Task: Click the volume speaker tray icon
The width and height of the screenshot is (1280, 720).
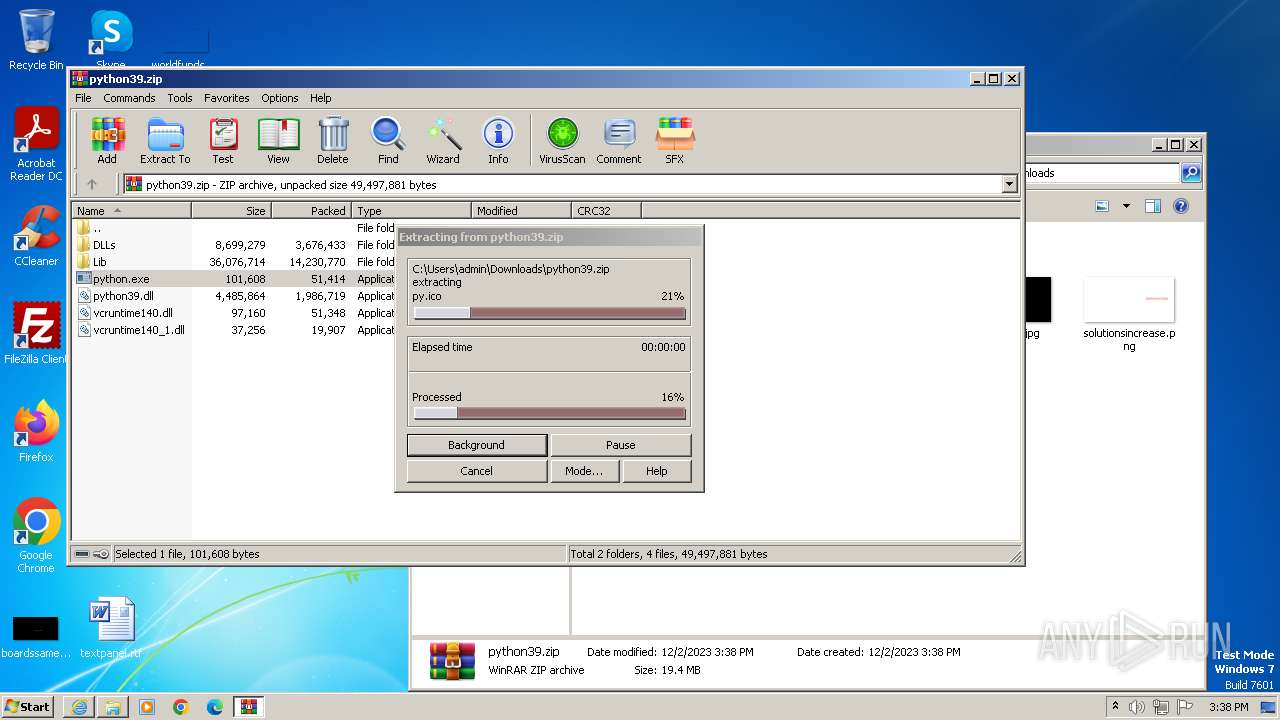Action: (x=1137, y=707)
